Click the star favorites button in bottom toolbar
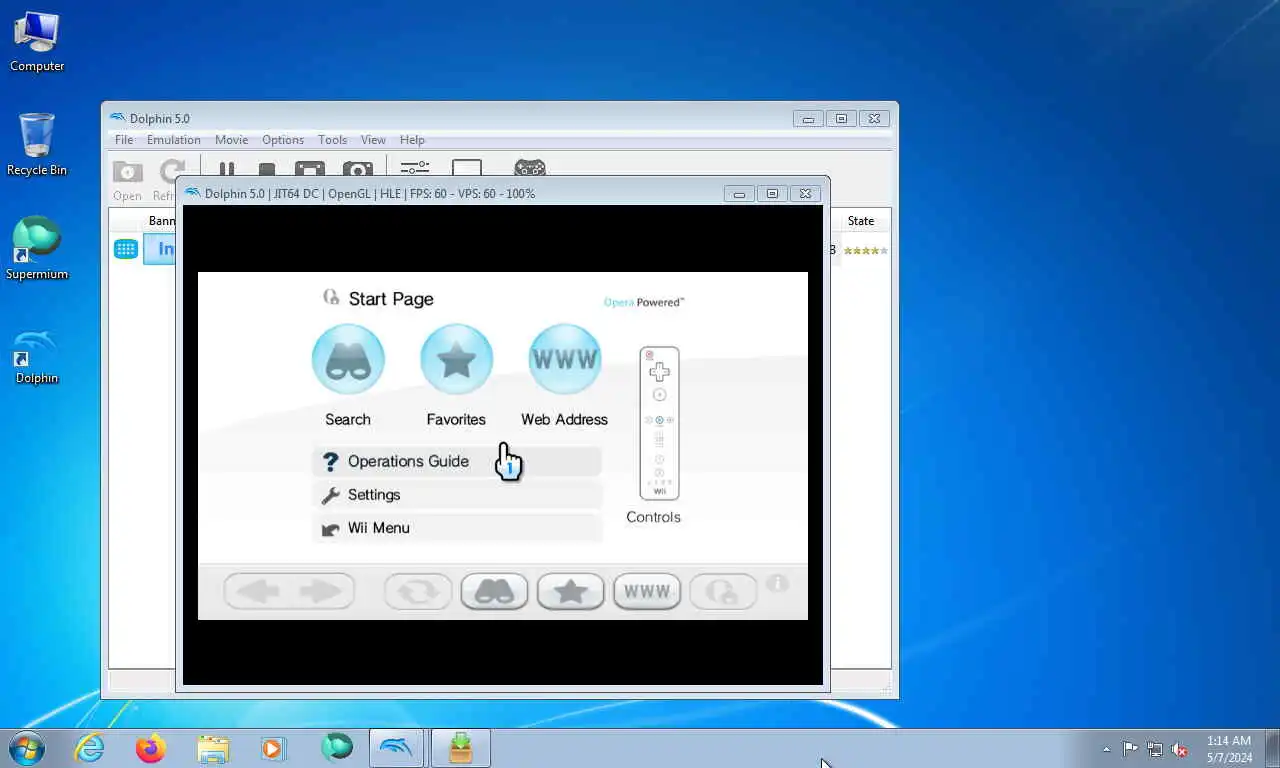Screen dimensions: 1280x768 [571, 591]
